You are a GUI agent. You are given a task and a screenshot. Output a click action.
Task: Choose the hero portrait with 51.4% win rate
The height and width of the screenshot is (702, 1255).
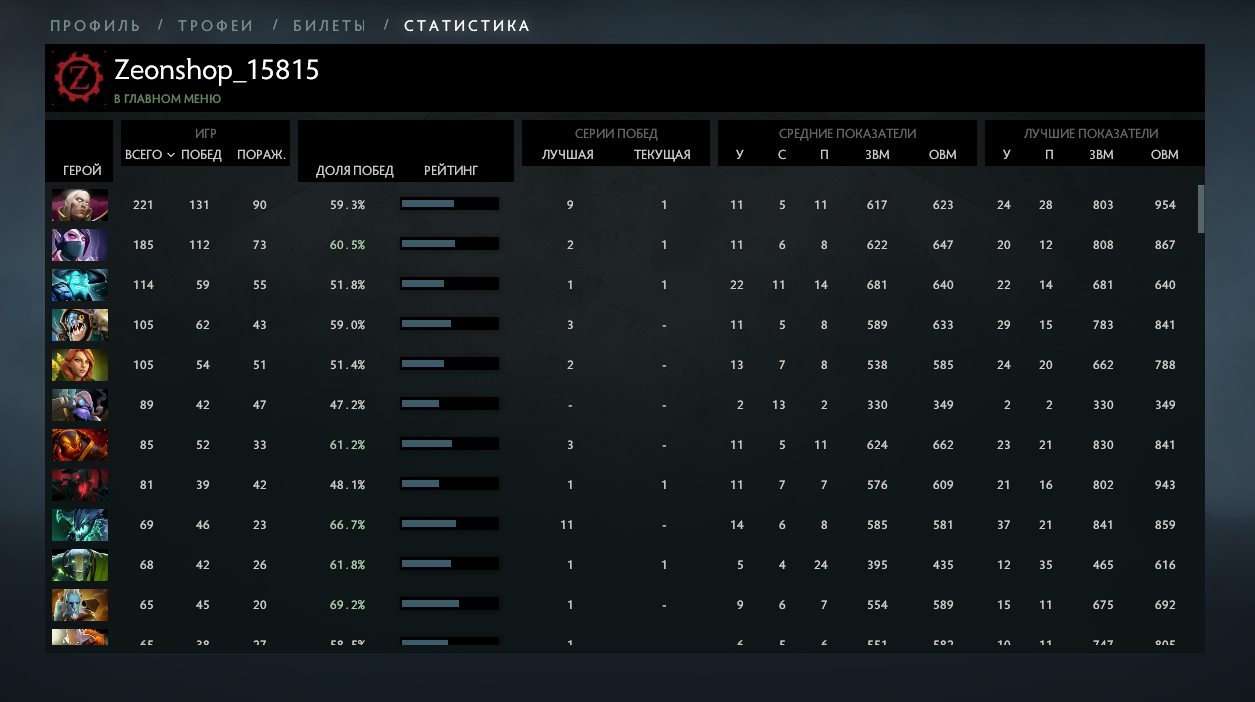point(80,365)
